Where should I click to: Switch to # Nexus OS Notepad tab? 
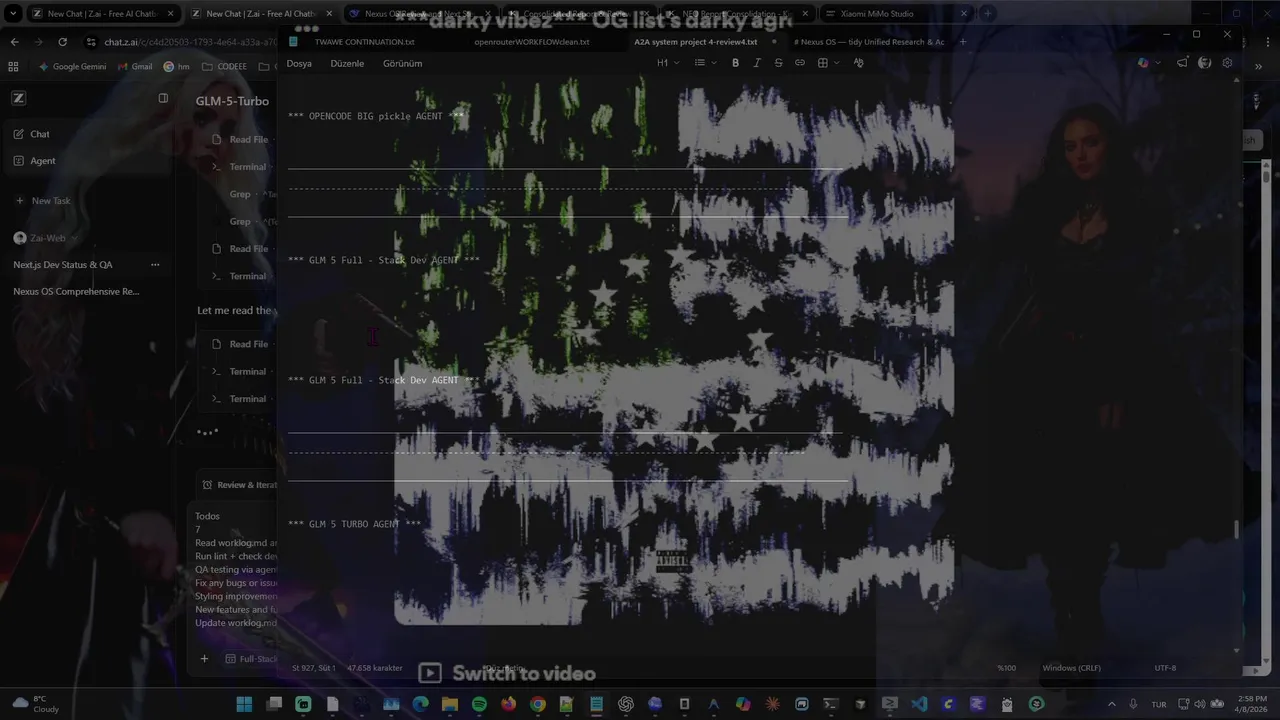[868, 42]
